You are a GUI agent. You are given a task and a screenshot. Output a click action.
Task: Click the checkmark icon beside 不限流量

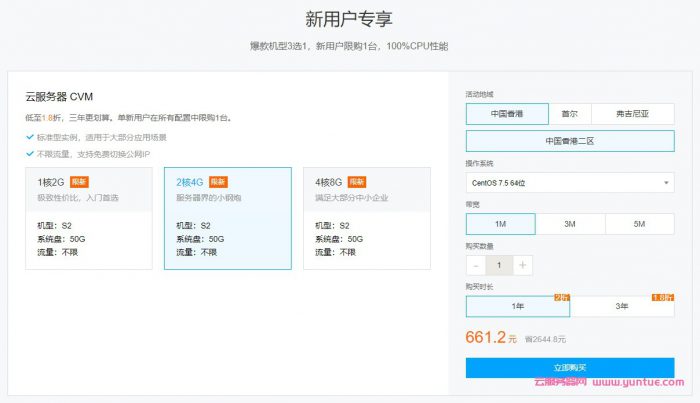tap(29, 153)
